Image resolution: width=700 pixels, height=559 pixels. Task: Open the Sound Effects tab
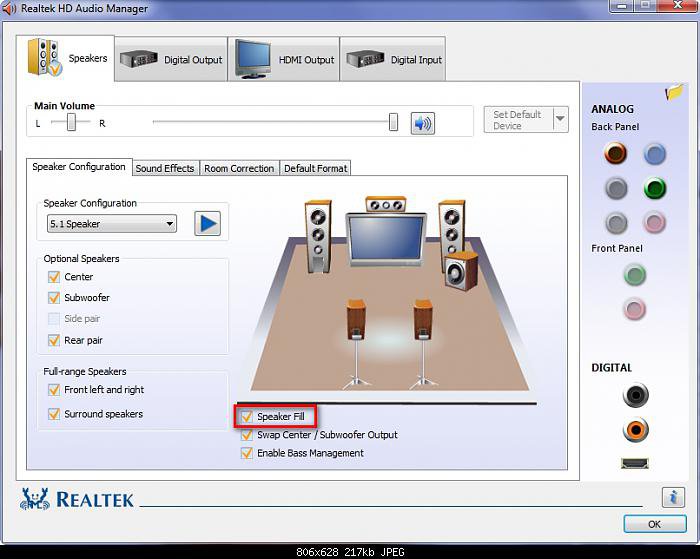pyautogui.click(x=165, y=168)
